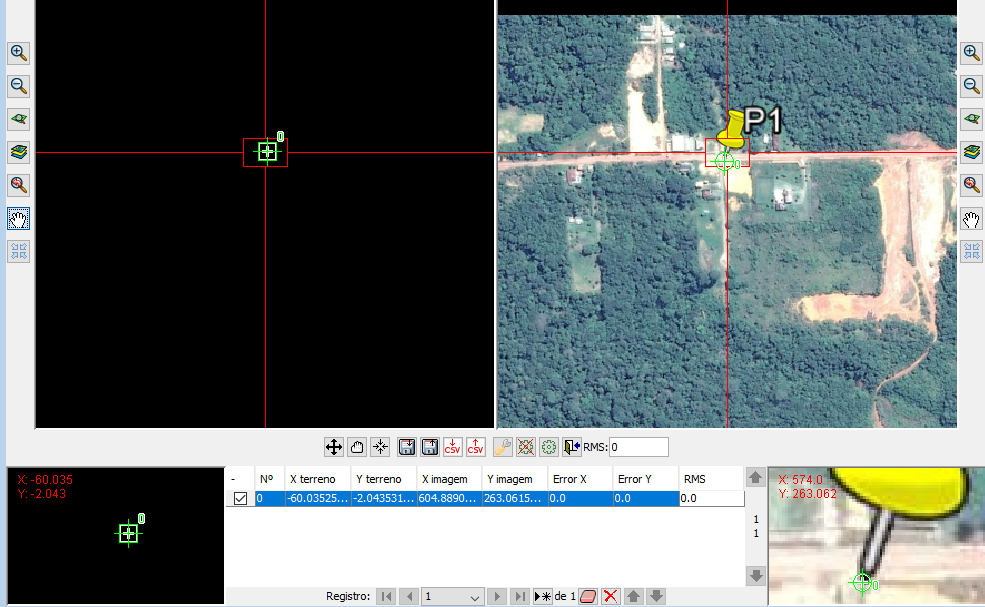Screen dimensions: 985x607
Task: Delete the point with red X button
Action: click(610, 597)
